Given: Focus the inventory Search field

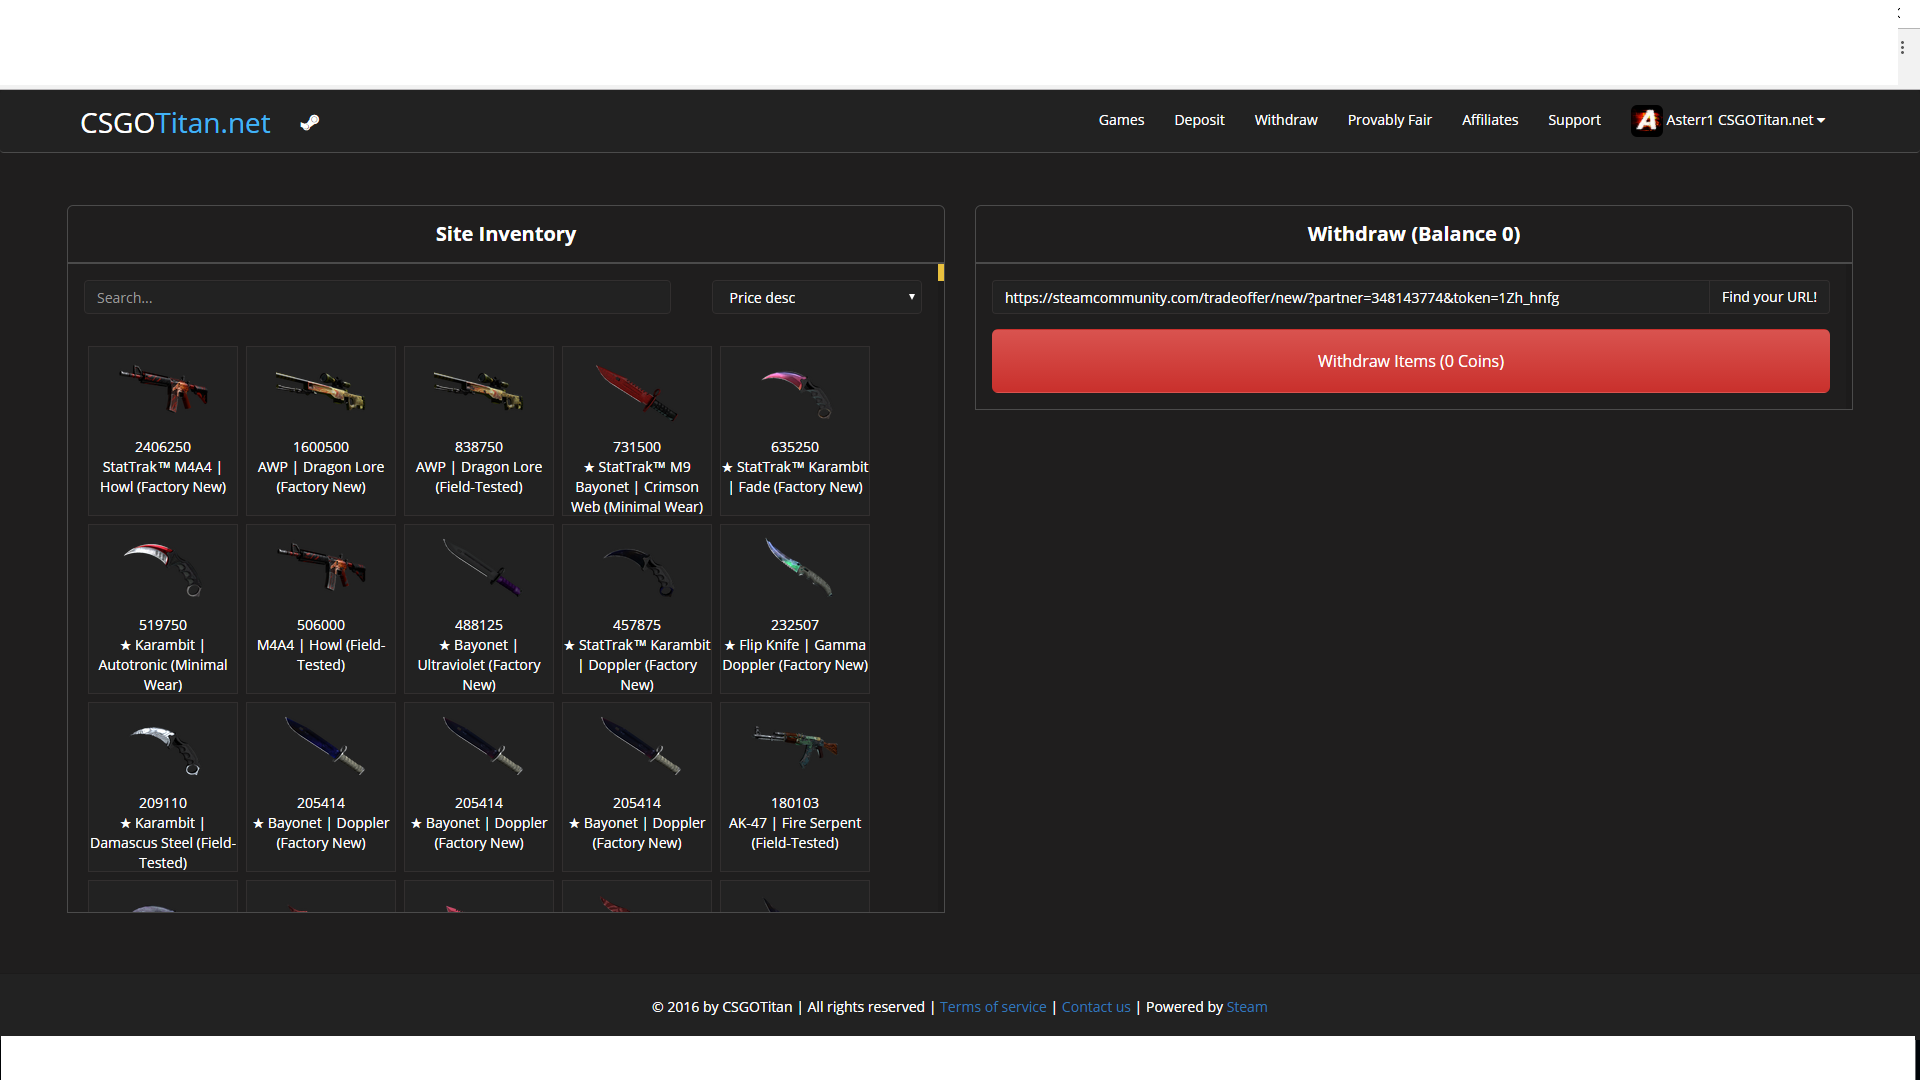Looking at the screenshot, I should [377, 298].
